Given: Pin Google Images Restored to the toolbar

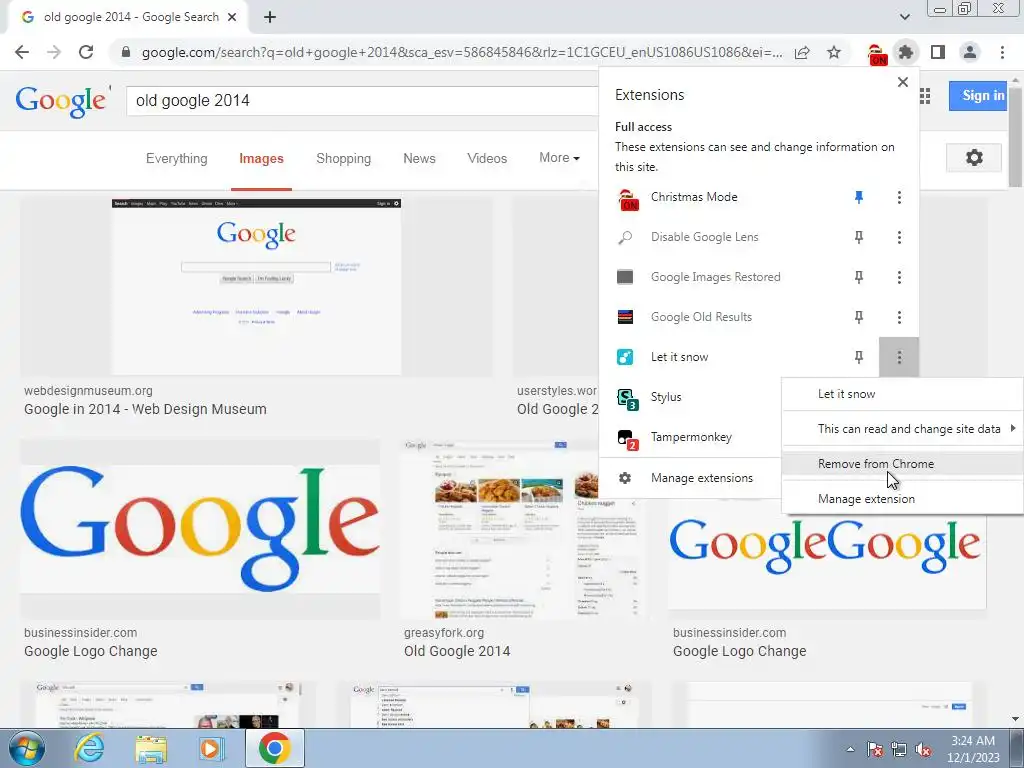Looking at the screenshot, I should click(859, 277).
